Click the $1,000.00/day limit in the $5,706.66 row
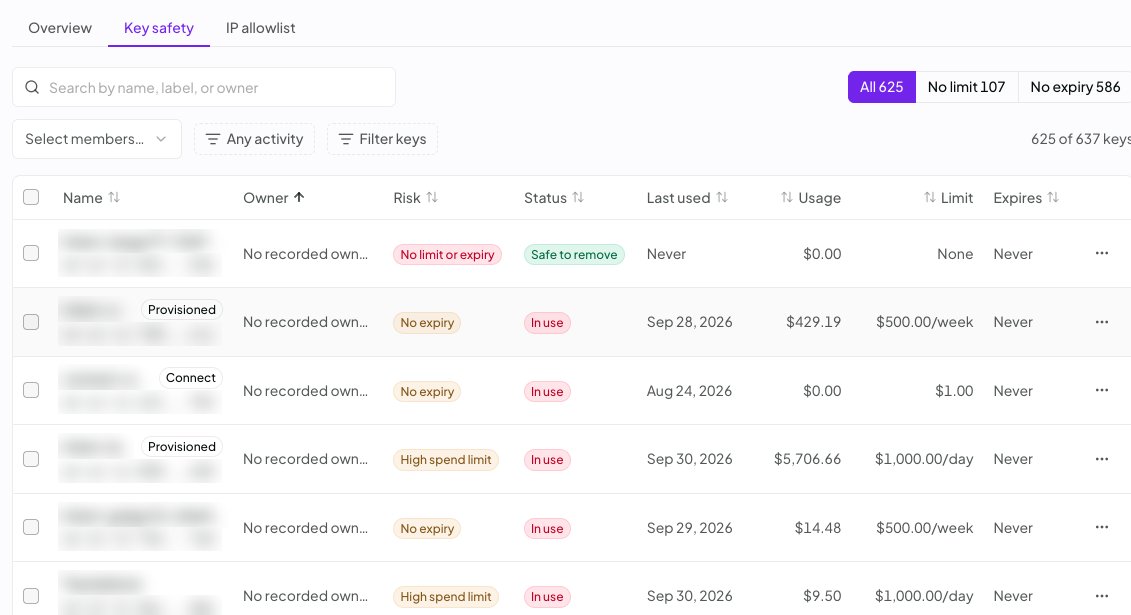This screenshot has height=615, width=1131. [924, 459]
